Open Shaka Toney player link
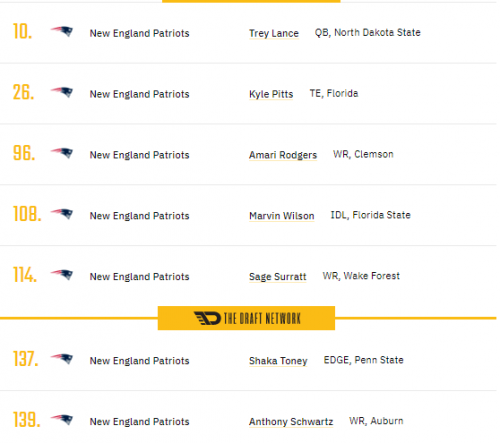The height and width of the screenshot is (443, 500). pyautogui.click(x=278, y=361)
